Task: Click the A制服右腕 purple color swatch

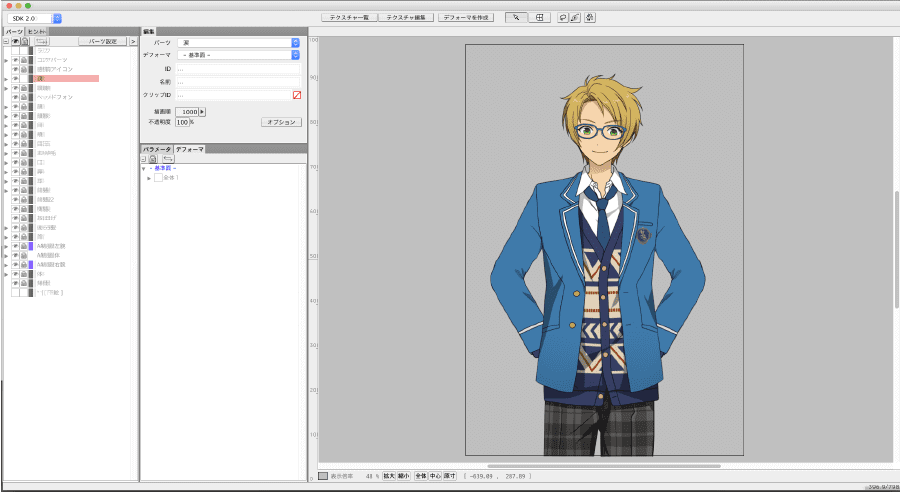Action: [x=31, y=265]
